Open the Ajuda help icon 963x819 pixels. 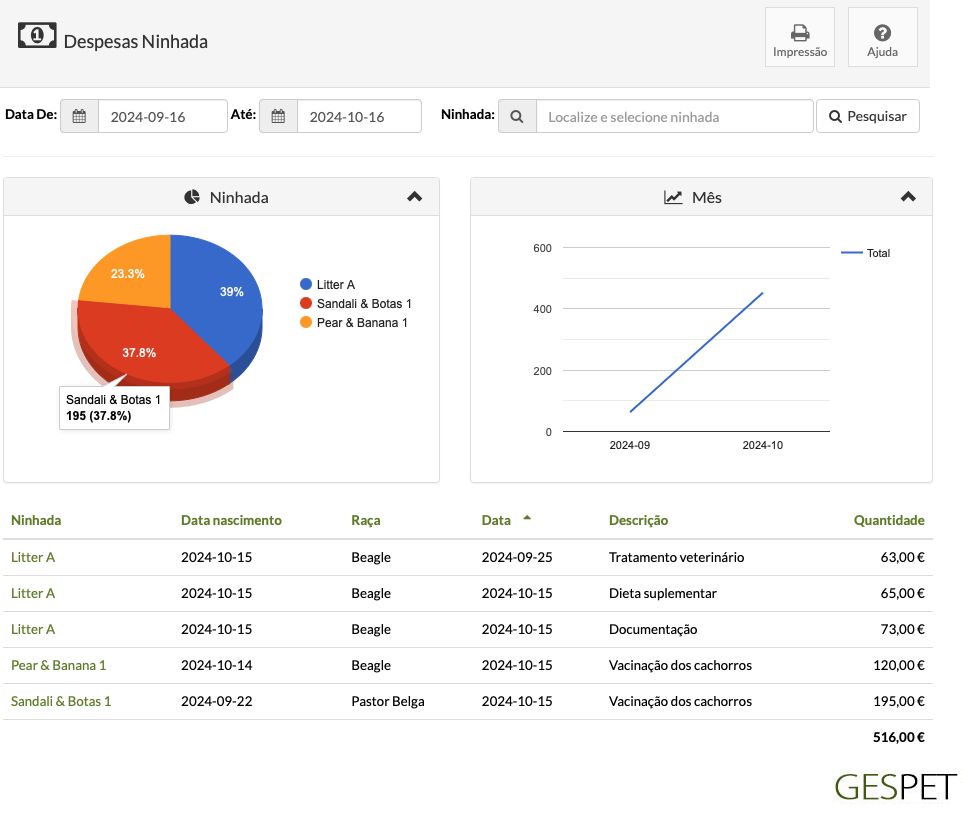click(883, 33)
